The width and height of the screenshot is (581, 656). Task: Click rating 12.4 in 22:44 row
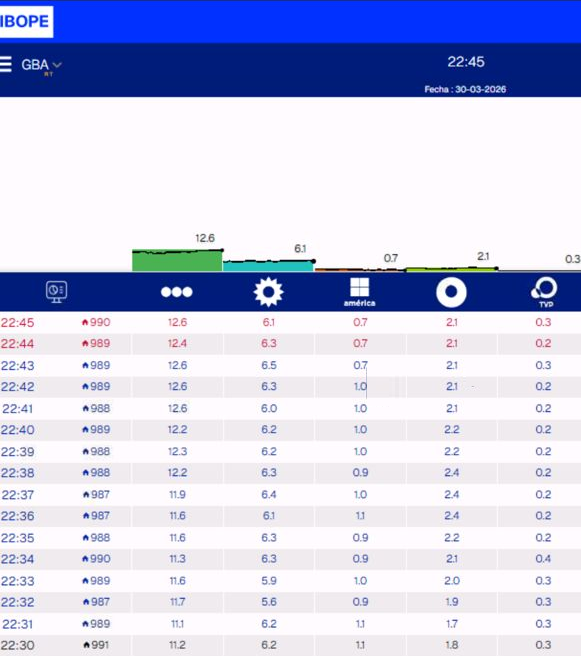(177, 343)
